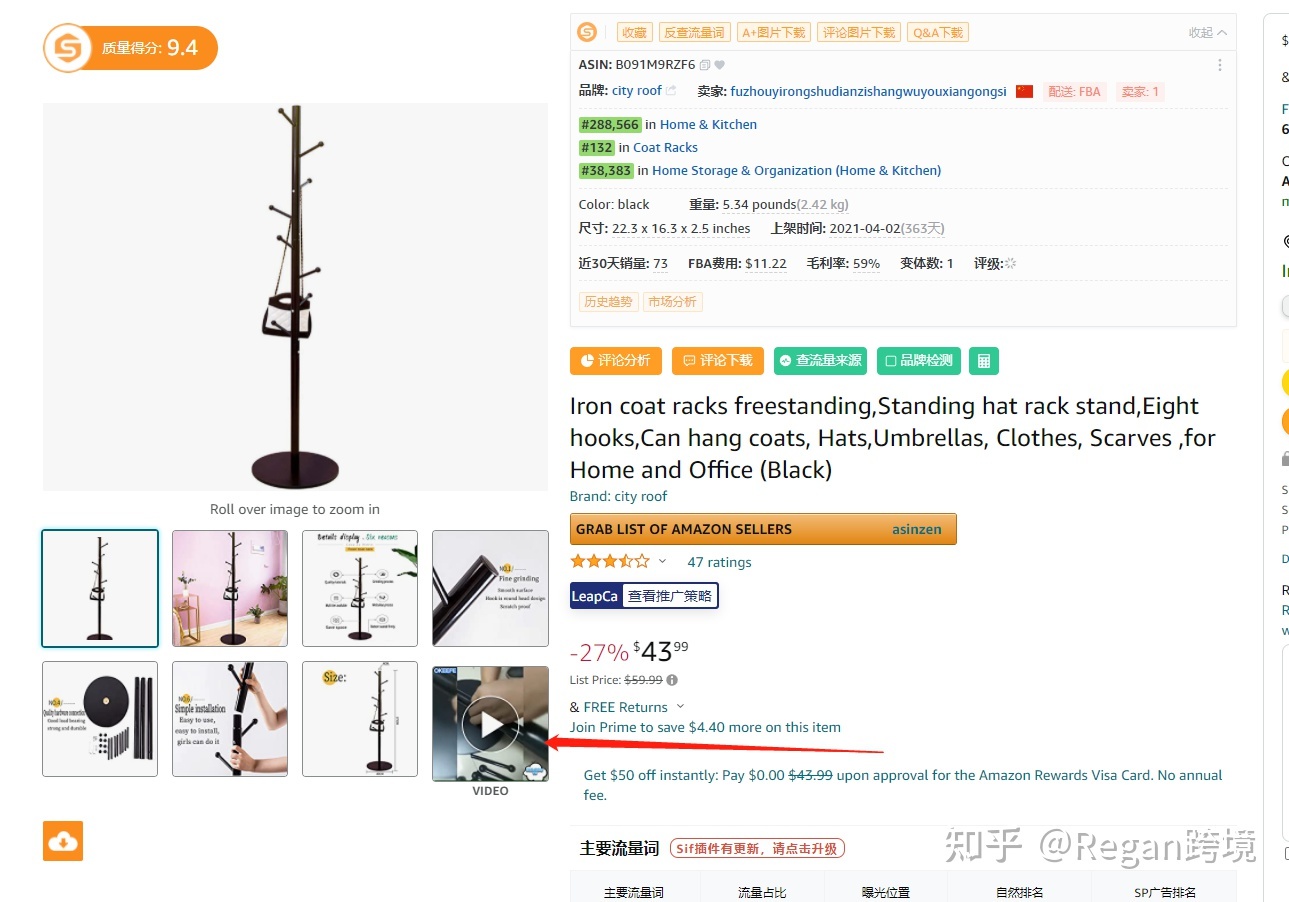Open the 市场分析 tab
The width and height of the screenshot is (1289, 902).
(673, 302)
